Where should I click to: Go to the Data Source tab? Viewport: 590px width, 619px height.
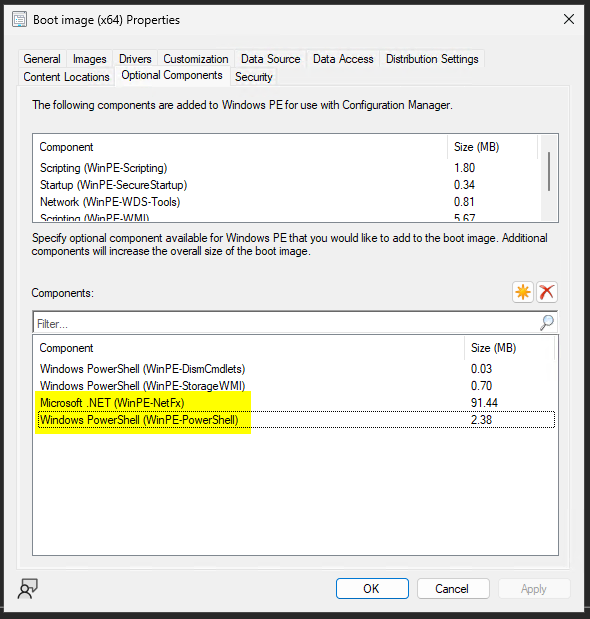(271, 59)
